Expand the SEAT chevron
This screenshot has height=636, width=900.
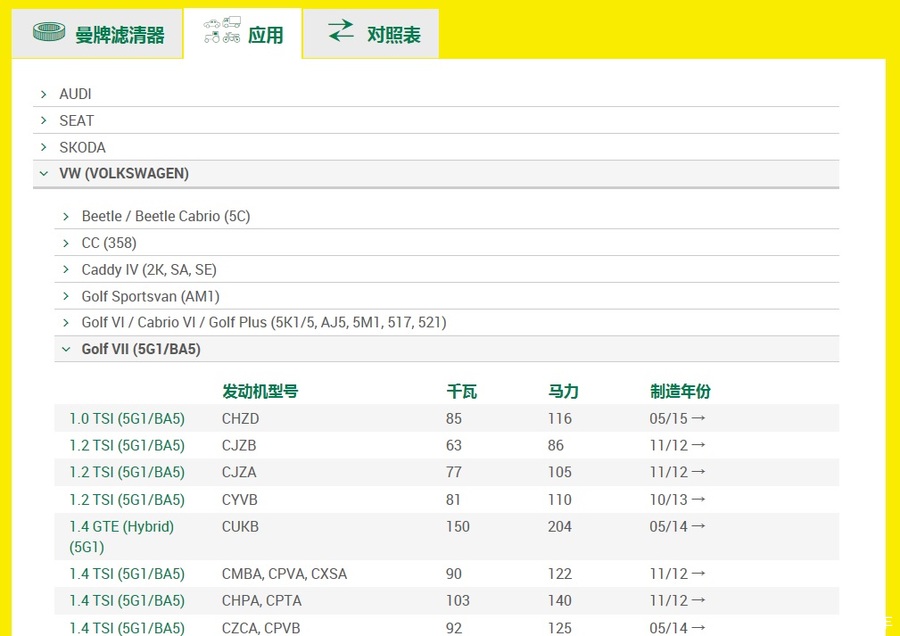(x=44, y=121)
